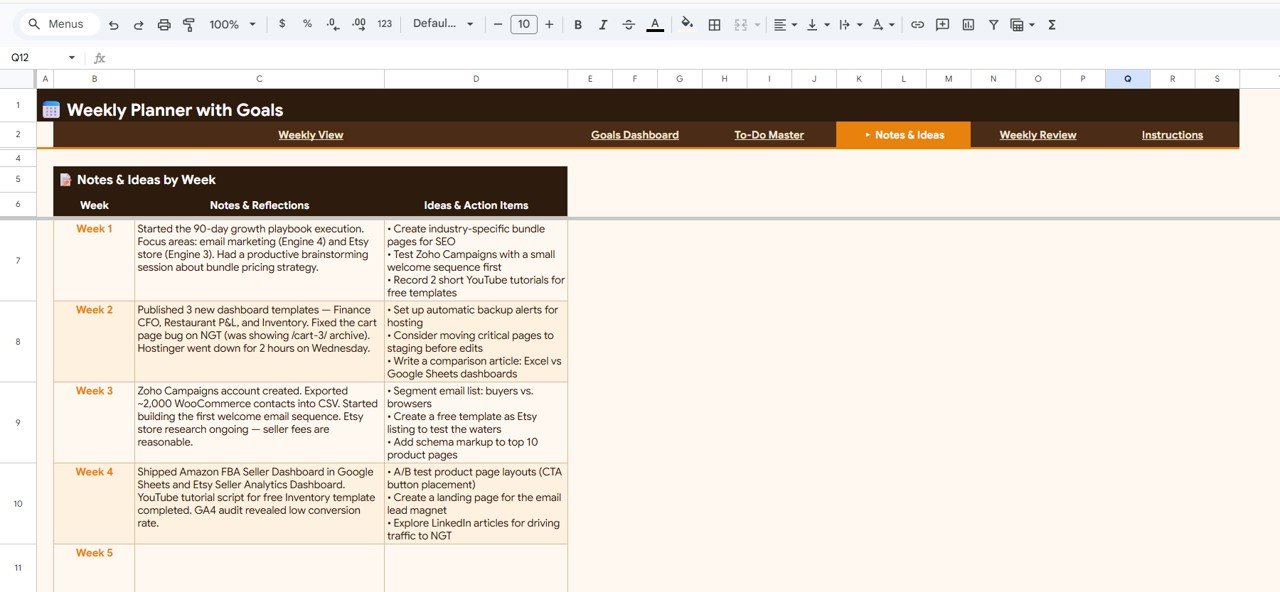This screenshot has width=1280, height=592.
Task: Print the spreadsheet with printer icon
Action: [164, 24]
